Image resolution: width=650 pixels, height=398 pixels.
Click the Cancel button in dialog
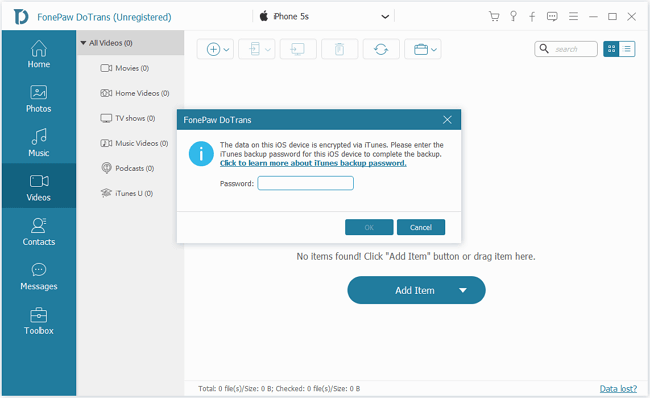click(x=421, y=227)
